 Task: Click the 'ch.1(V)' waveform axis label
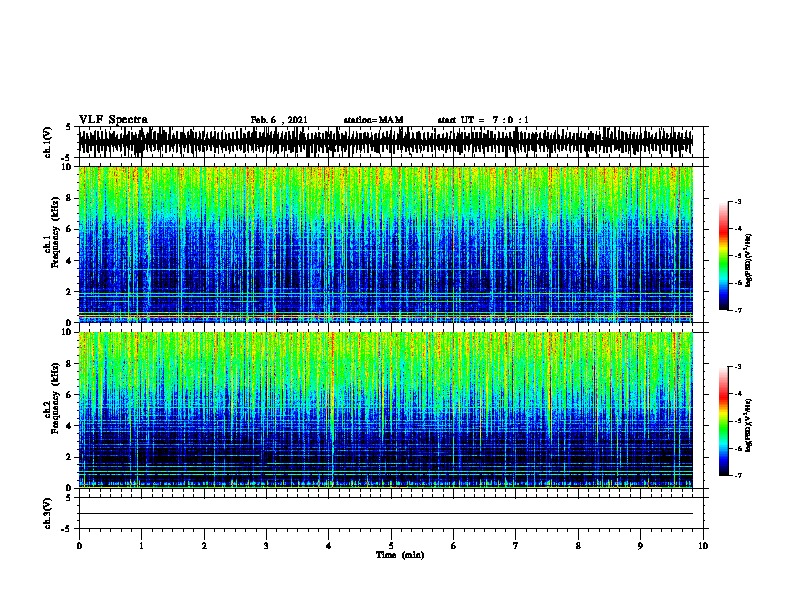47,142
